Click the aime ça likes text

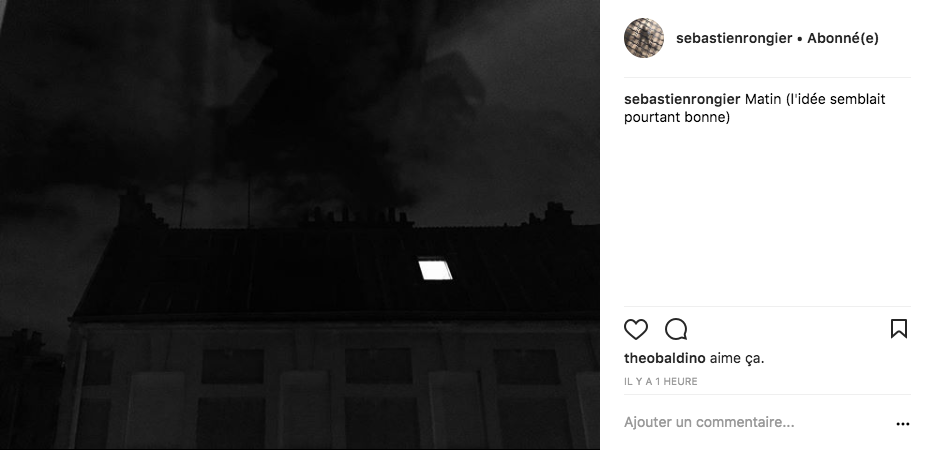pyautogui.click(x=737, y=358)
